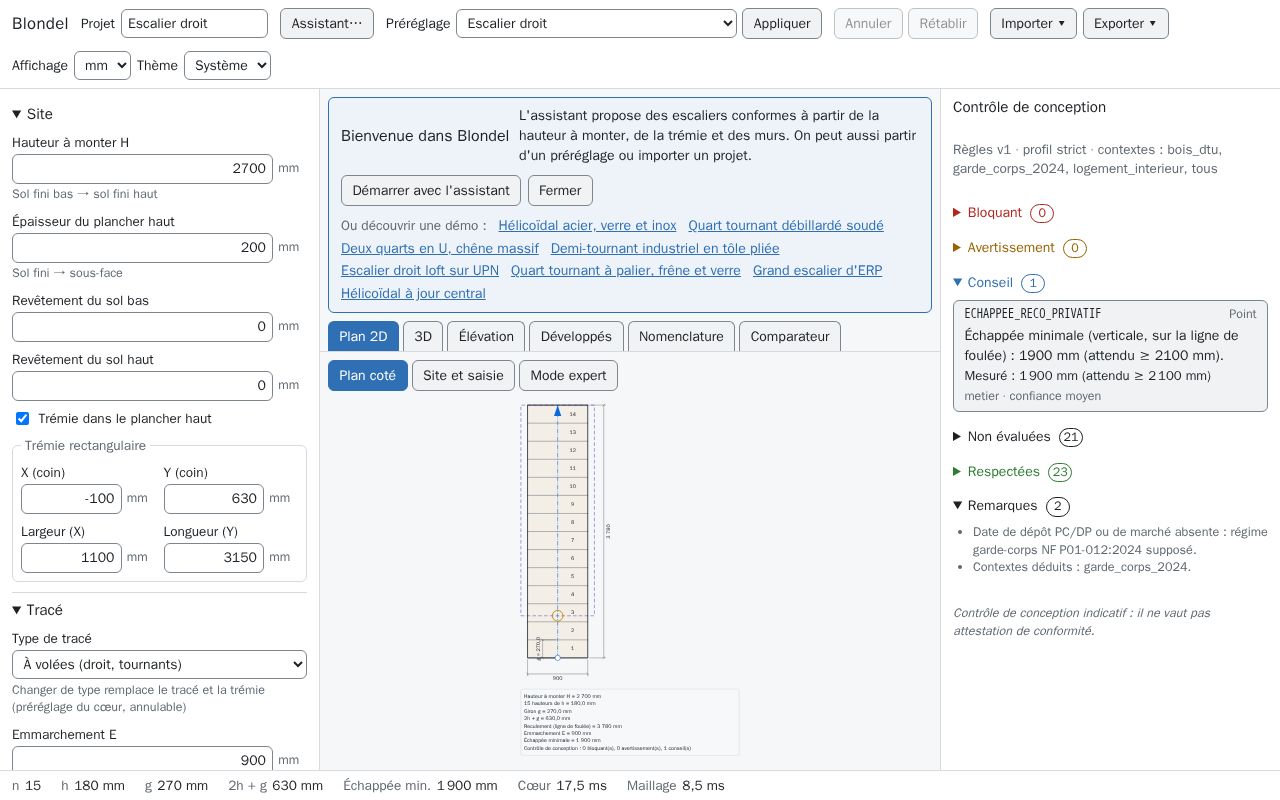Open the Deux quarts en U, chêne massif demo
Image resolution: width=1280 pixels, height=800 pixels.
pos(440,248)
